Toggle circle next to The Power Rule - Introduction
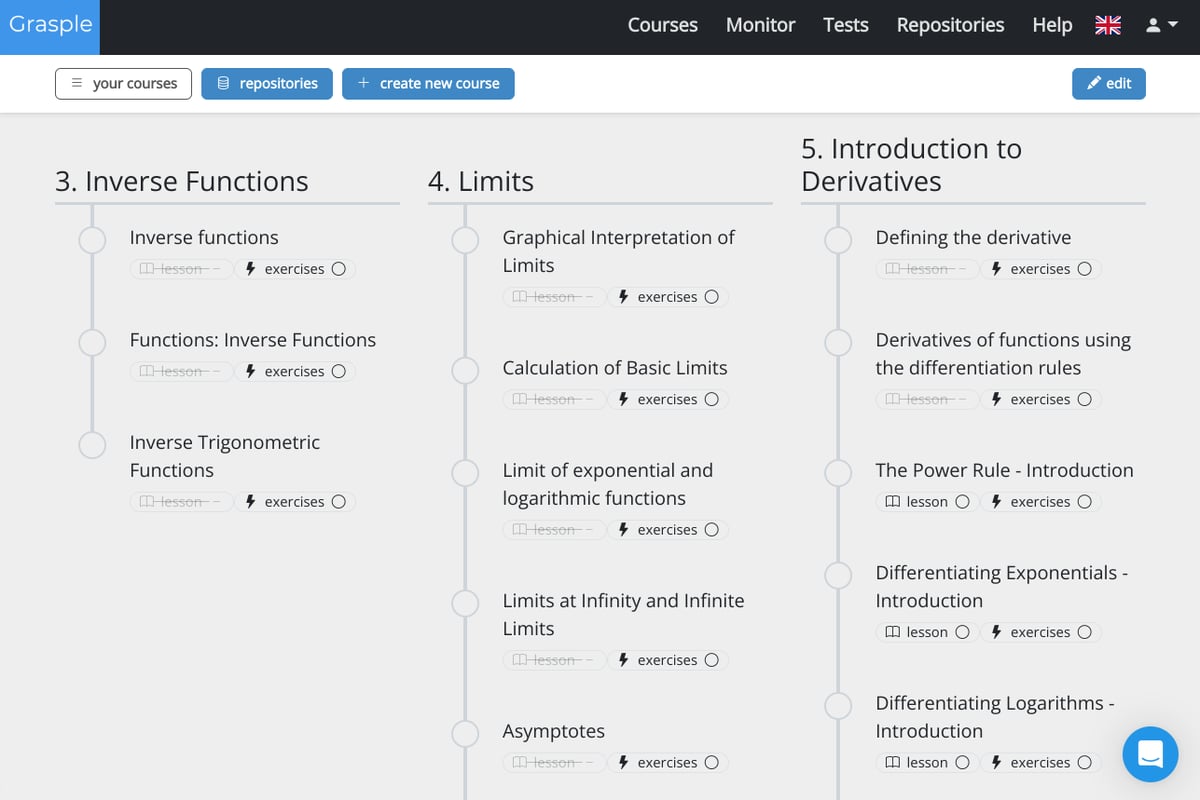This screenshot has width=1200, height=800. (838, 473)
